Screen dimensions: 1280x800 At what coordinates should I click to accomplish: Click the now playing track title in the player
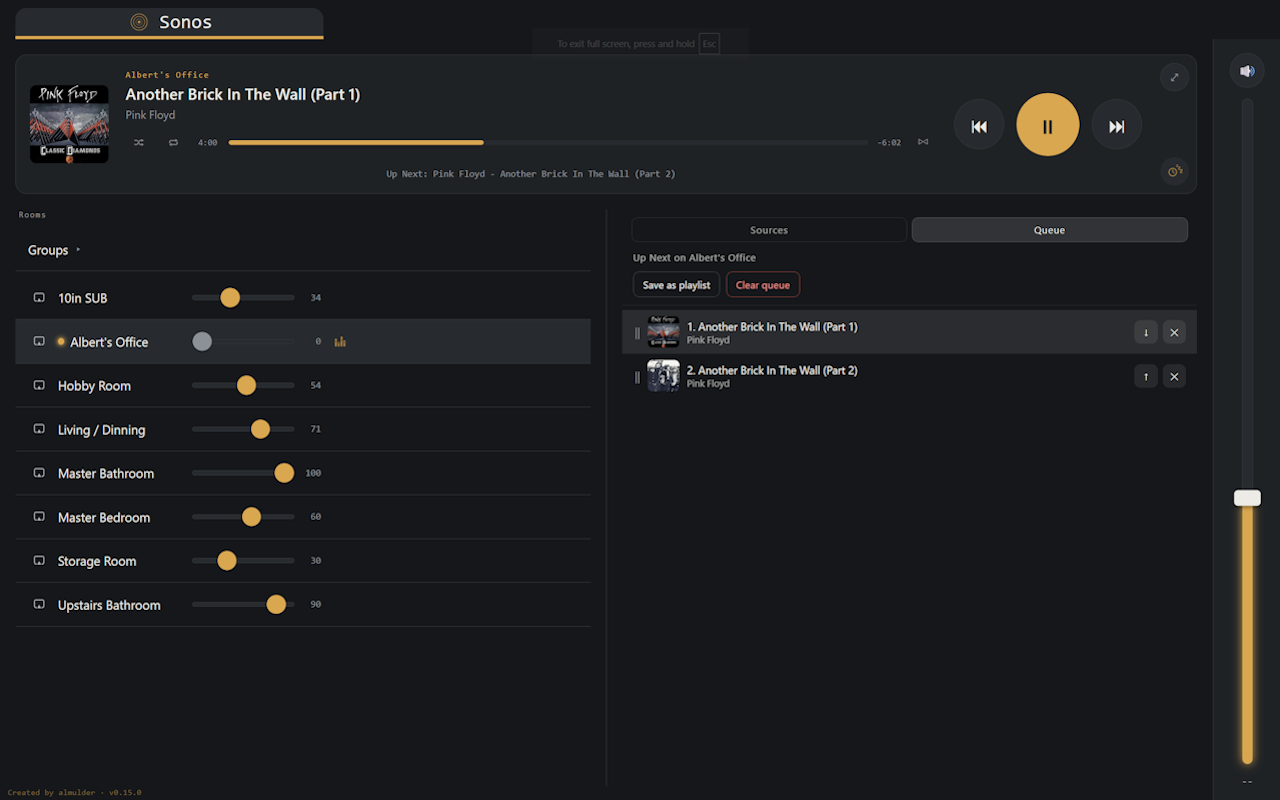(x=243, y=95)
